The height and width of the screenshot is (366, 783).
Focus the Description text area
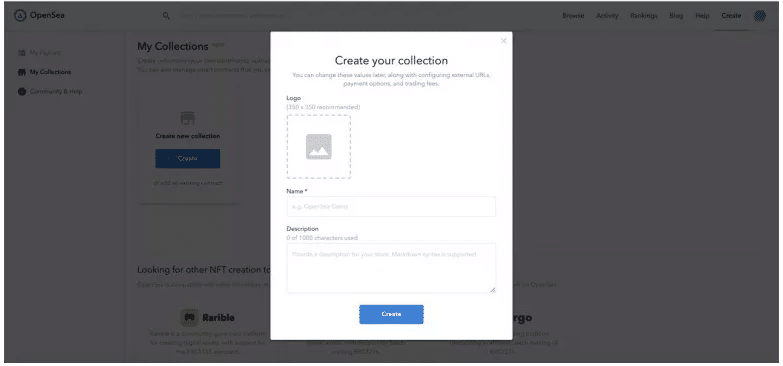pyautogui.click(x=391, y=268)
